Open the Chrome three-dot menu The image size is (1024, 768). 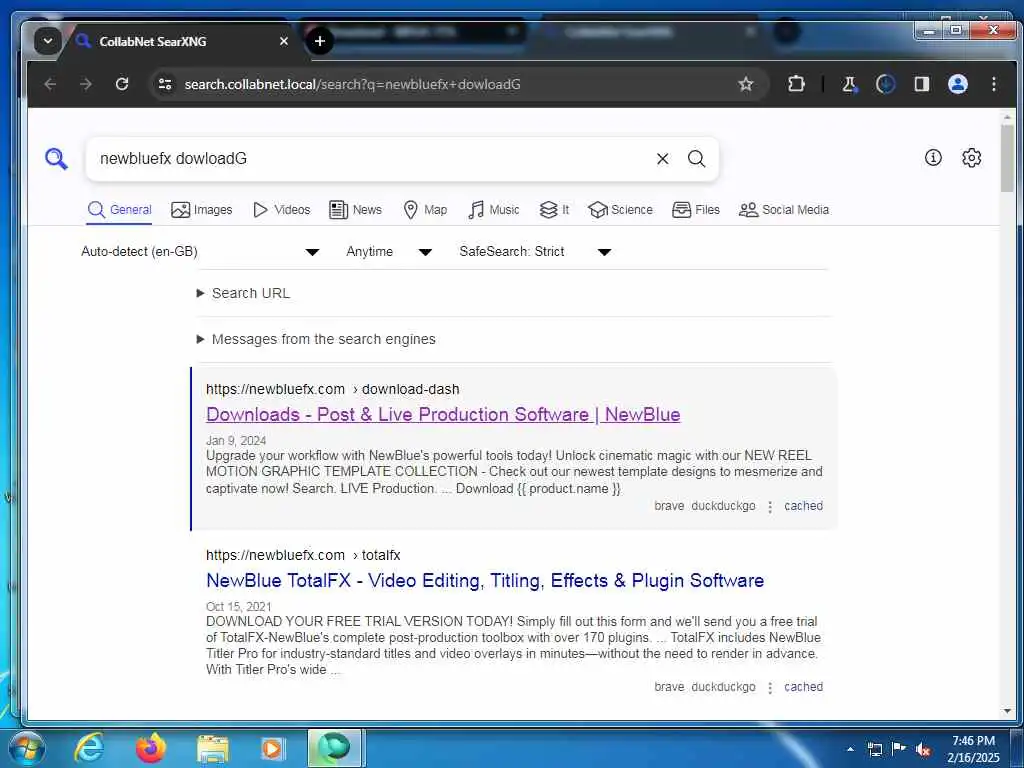(993, 84)
